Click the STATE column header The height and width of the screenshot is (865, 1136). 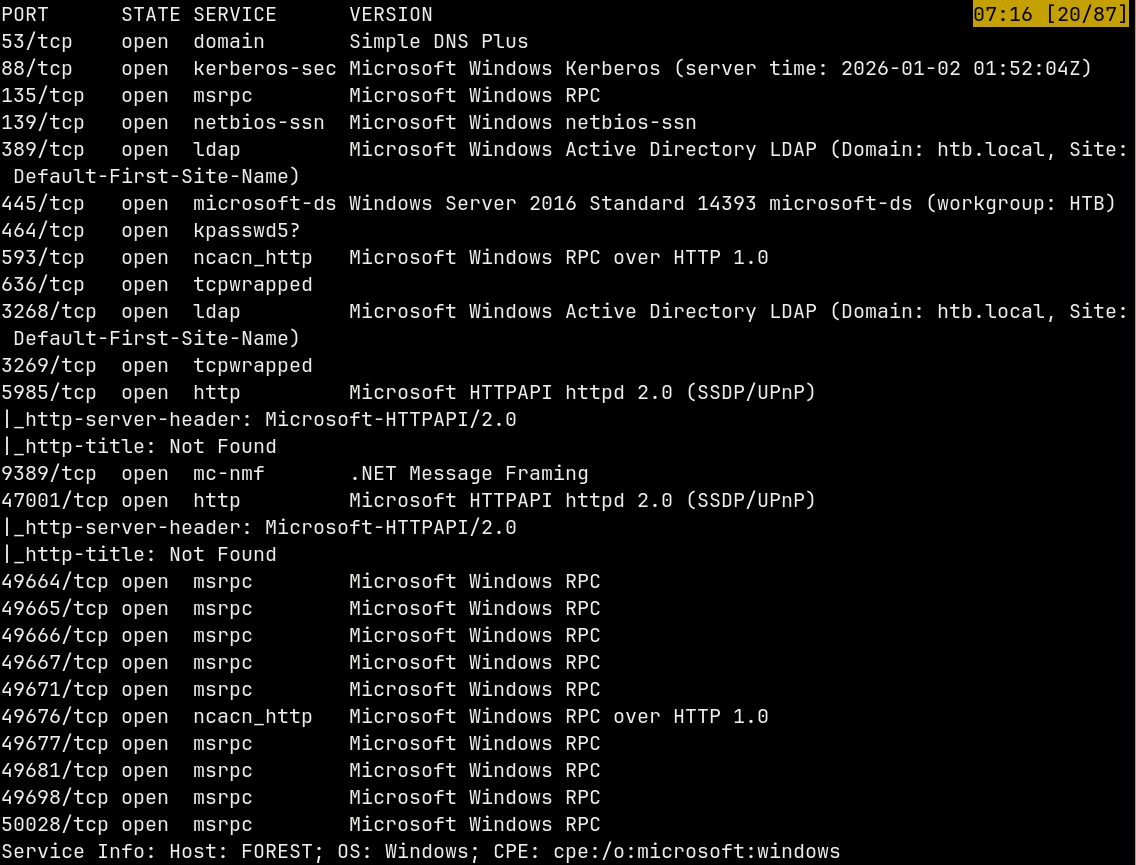[151, 15]
